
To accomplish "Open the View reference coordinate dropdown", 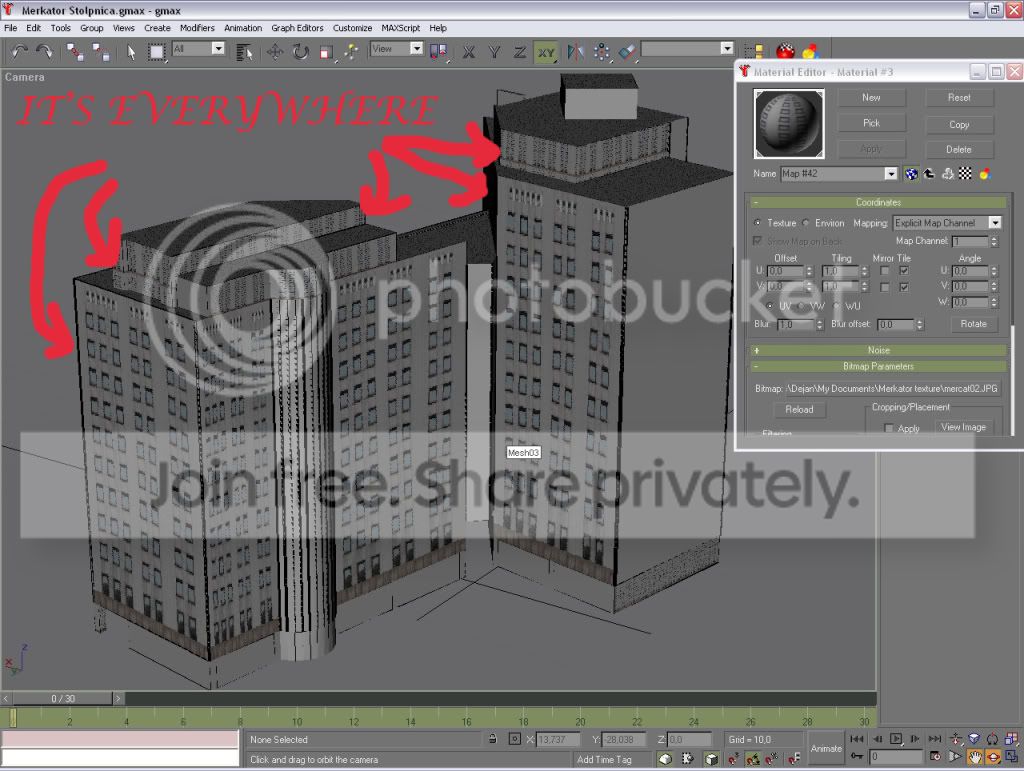I will (396, 49).
